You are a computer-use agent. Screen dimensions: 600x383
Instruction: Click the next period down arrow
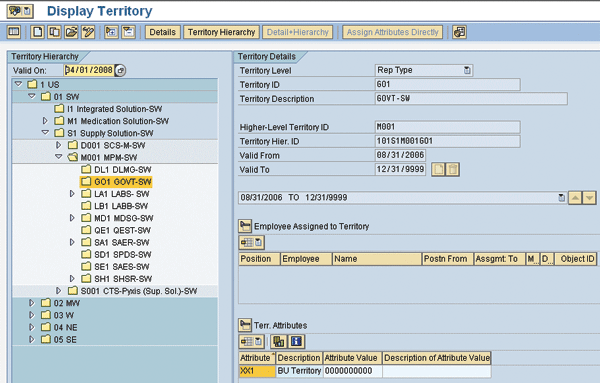pos(589,197)
